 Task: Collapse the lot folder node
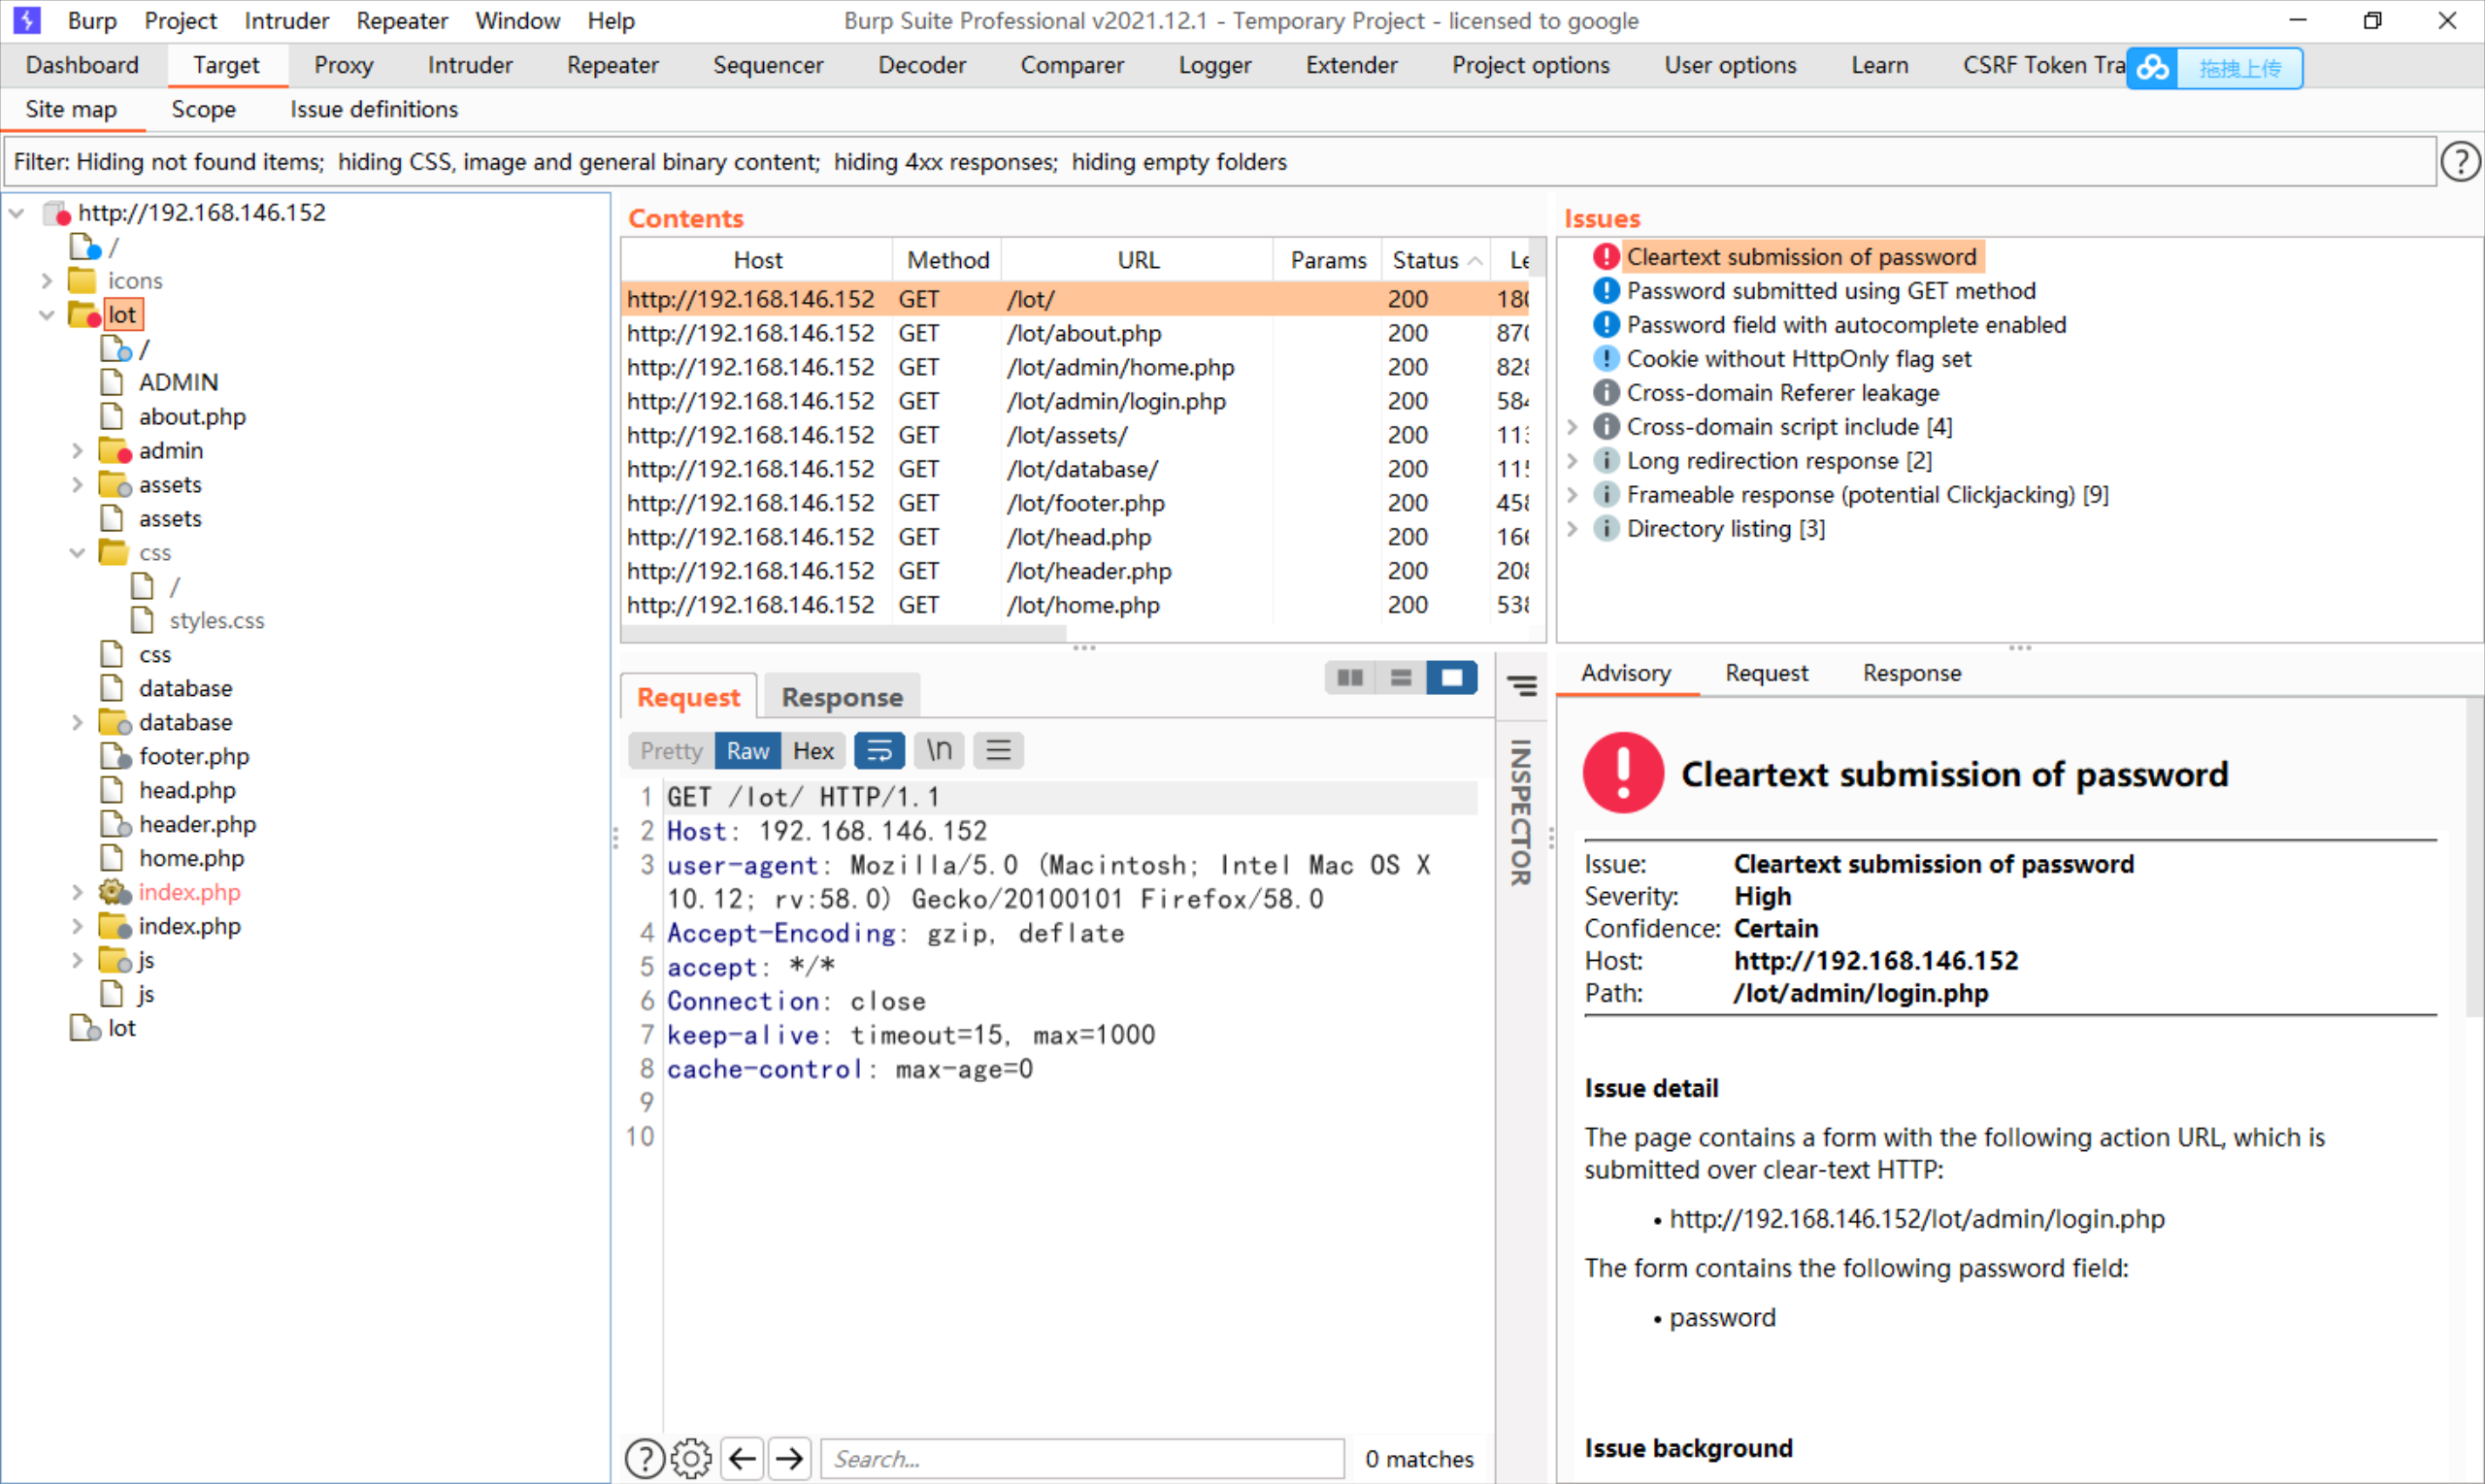pos(47,315)
